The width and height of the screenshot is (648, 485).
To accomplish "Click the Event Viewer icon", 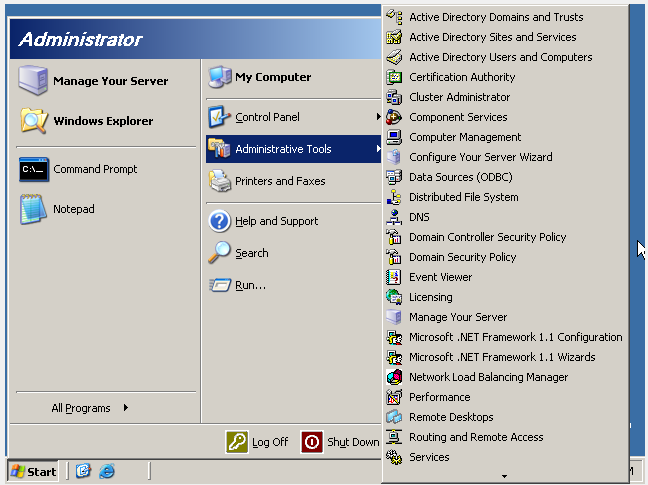I will pos(394,277).
